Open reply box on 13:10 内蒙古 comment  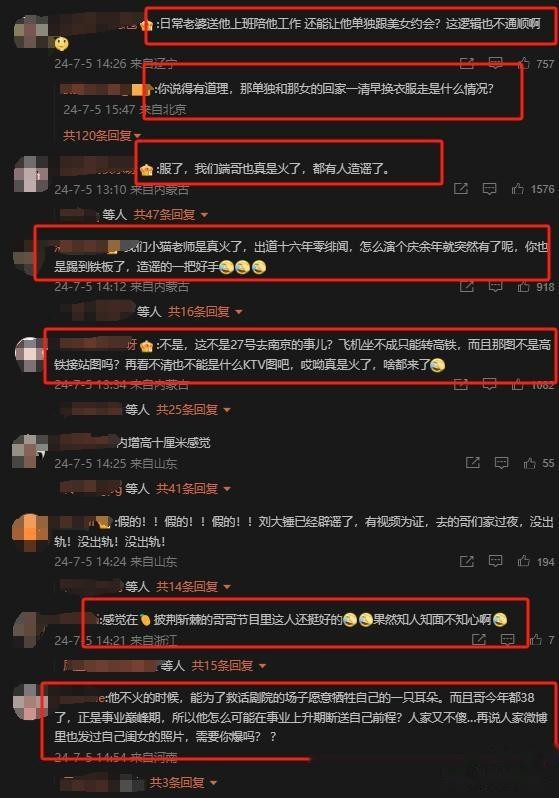tap(489, 189)
